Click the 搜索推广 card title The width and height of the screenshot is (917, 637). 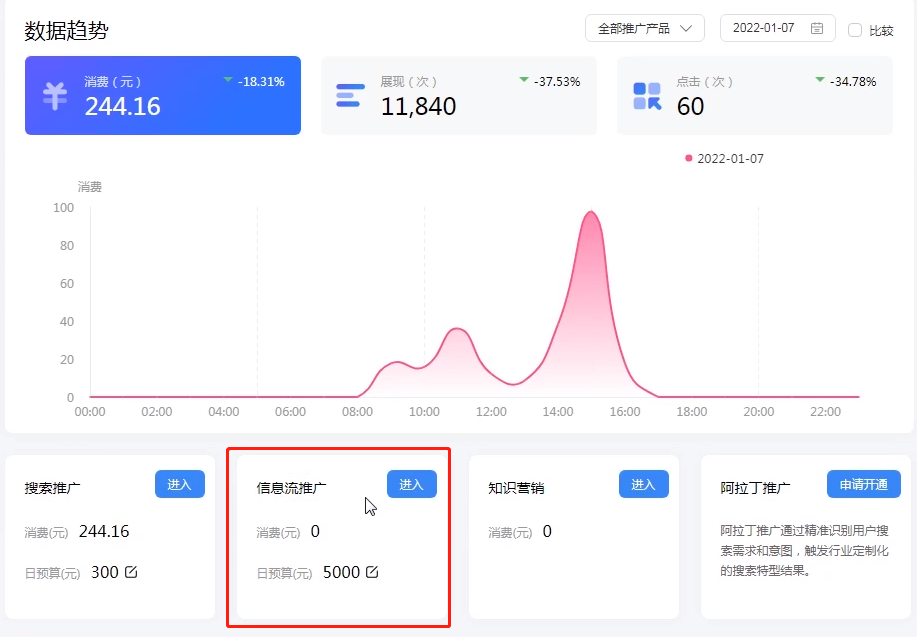point(53,488)
